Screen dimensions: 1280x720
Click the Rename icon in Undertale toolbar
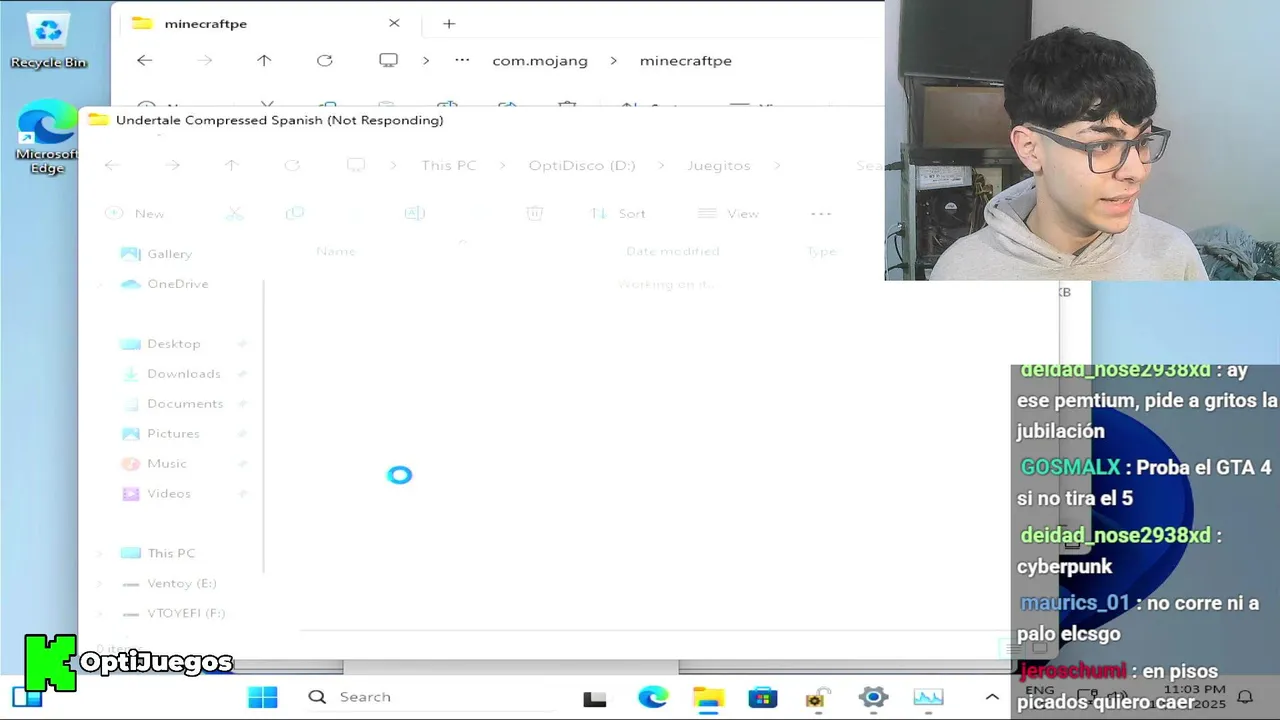tap(415, 213)
